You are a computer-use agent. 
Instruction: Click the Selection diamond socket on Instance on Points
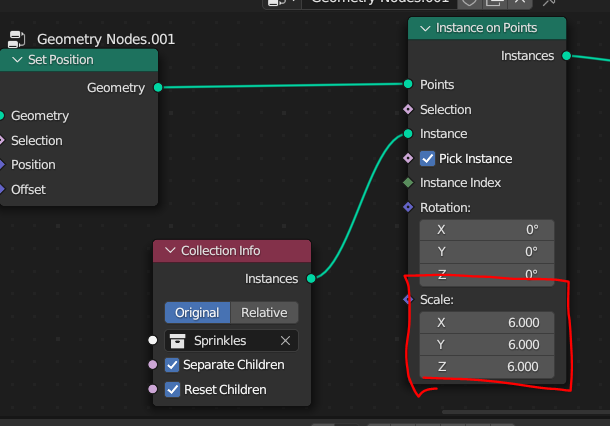click(408, 109)
